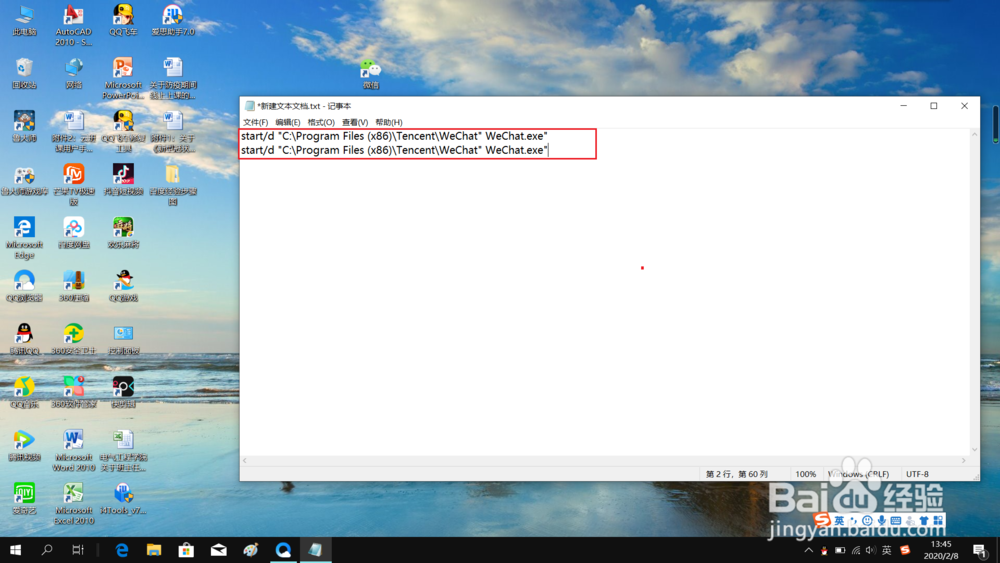Image resolution: width=1000 pixels, height=563 pixels.
Task: Open Sogou toolbar soft keyboard icon
Action: click(x=895, y=521)
